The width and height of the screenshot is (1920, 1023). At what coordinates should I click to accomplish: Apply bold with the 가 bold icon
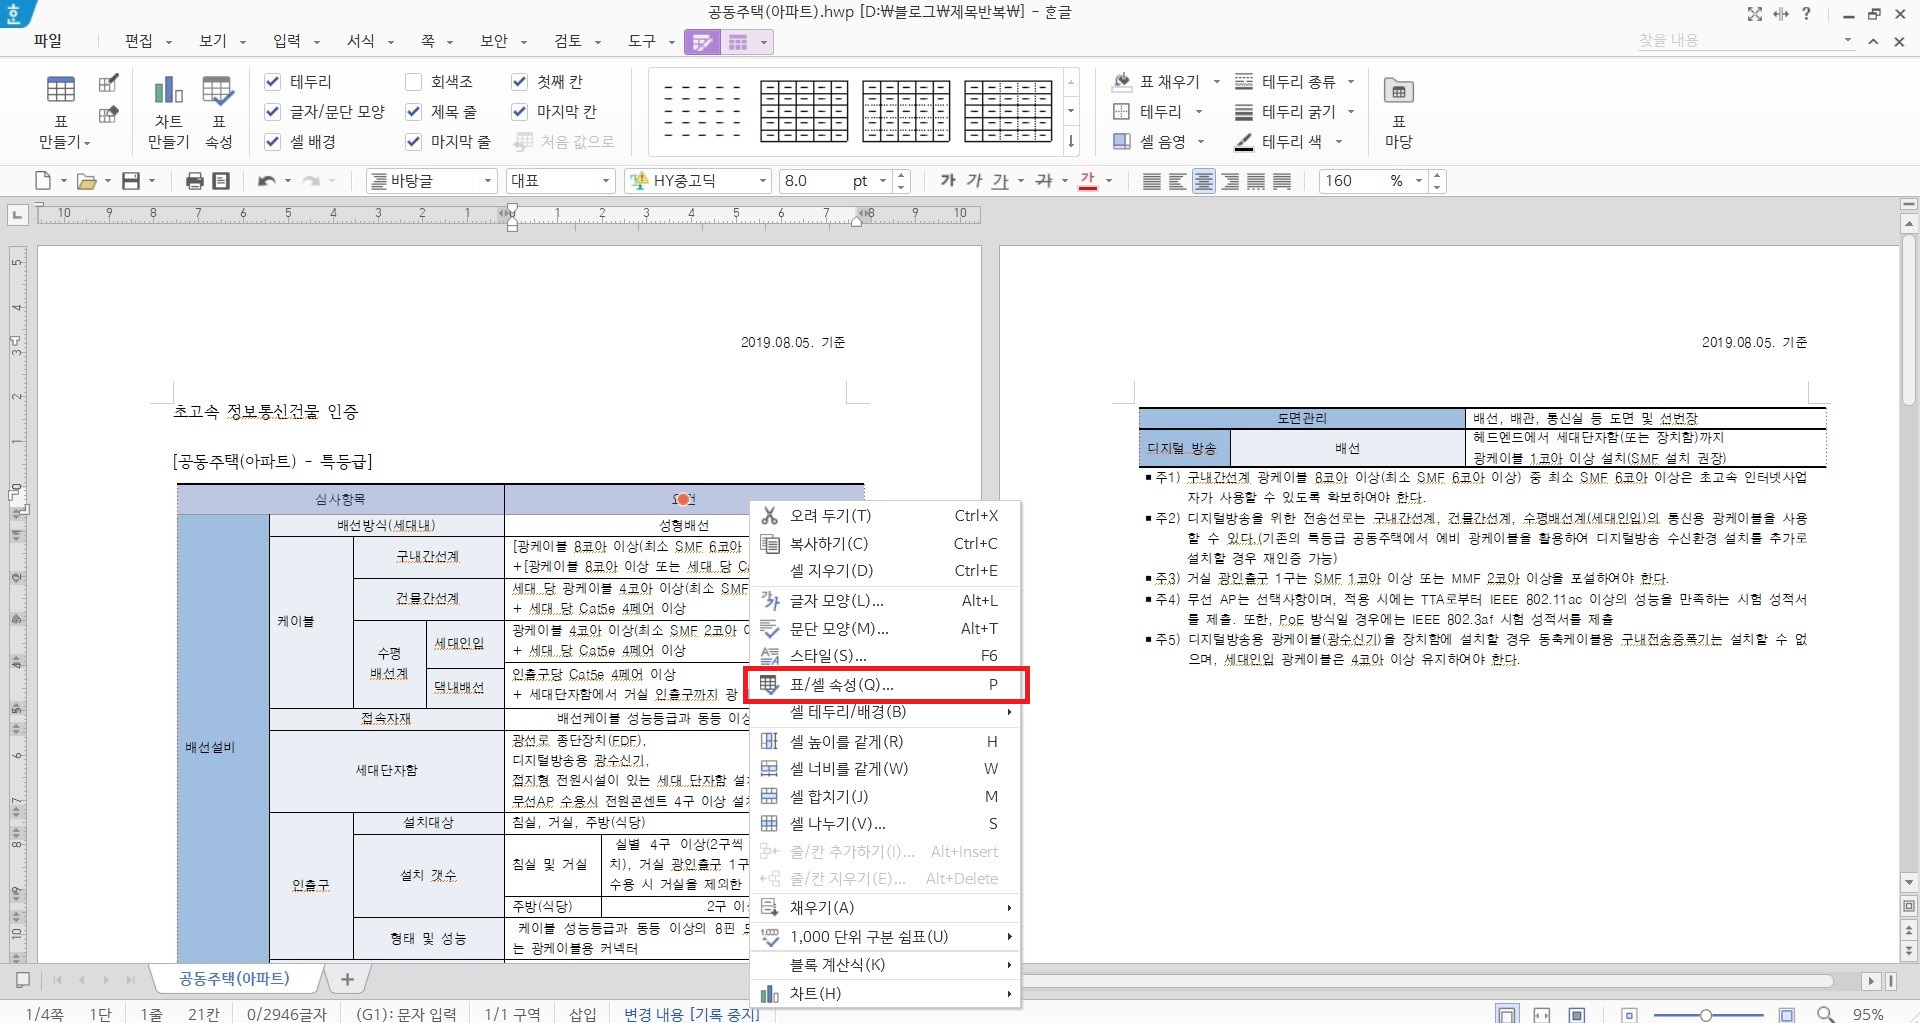pyautogui.click(x=948, y=181)
